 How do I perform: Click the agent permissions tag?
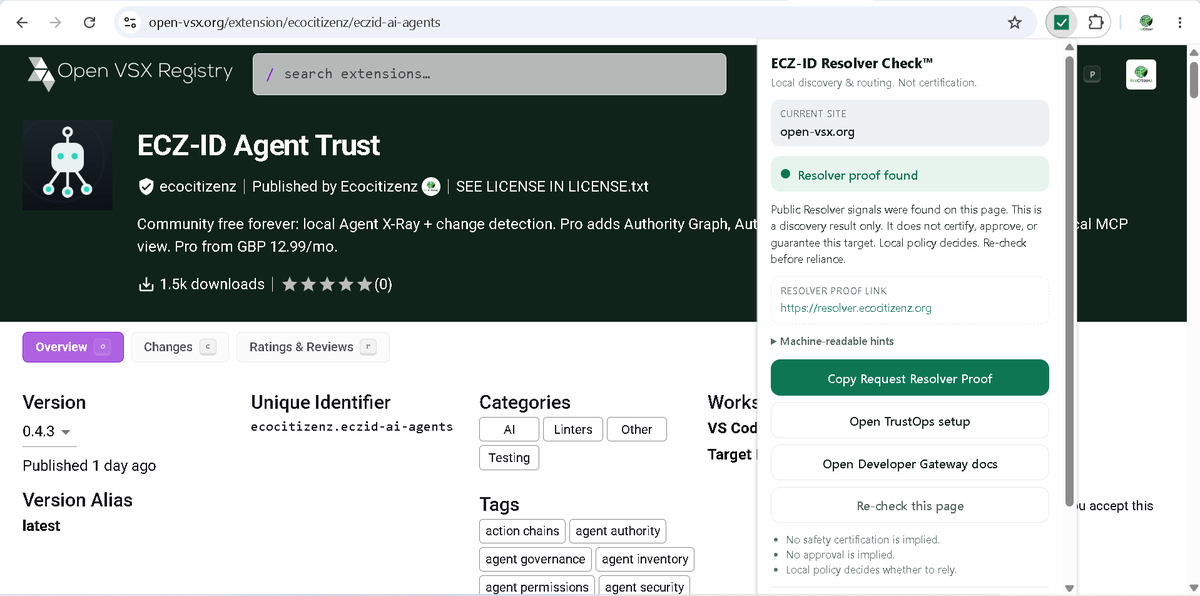[x=537, y=587]
